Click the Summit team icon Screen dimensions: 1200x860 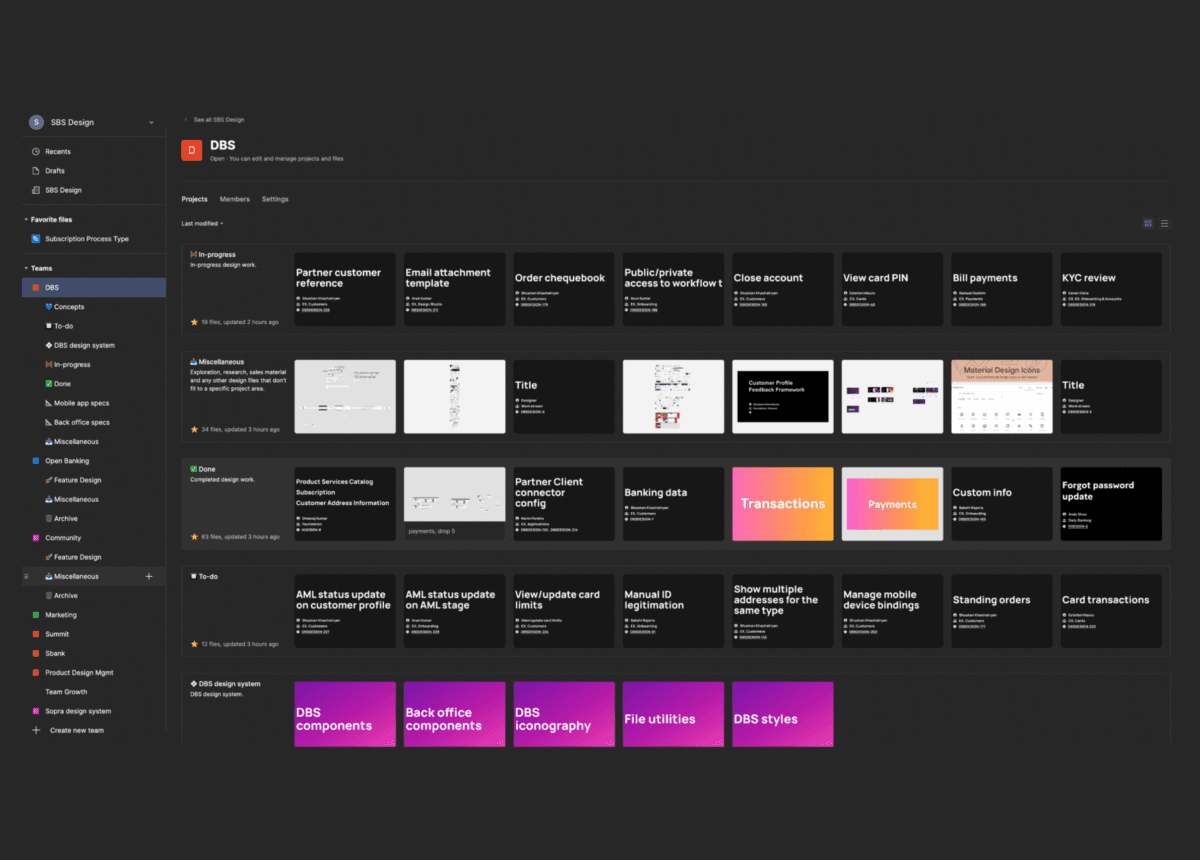click(36, 634)
